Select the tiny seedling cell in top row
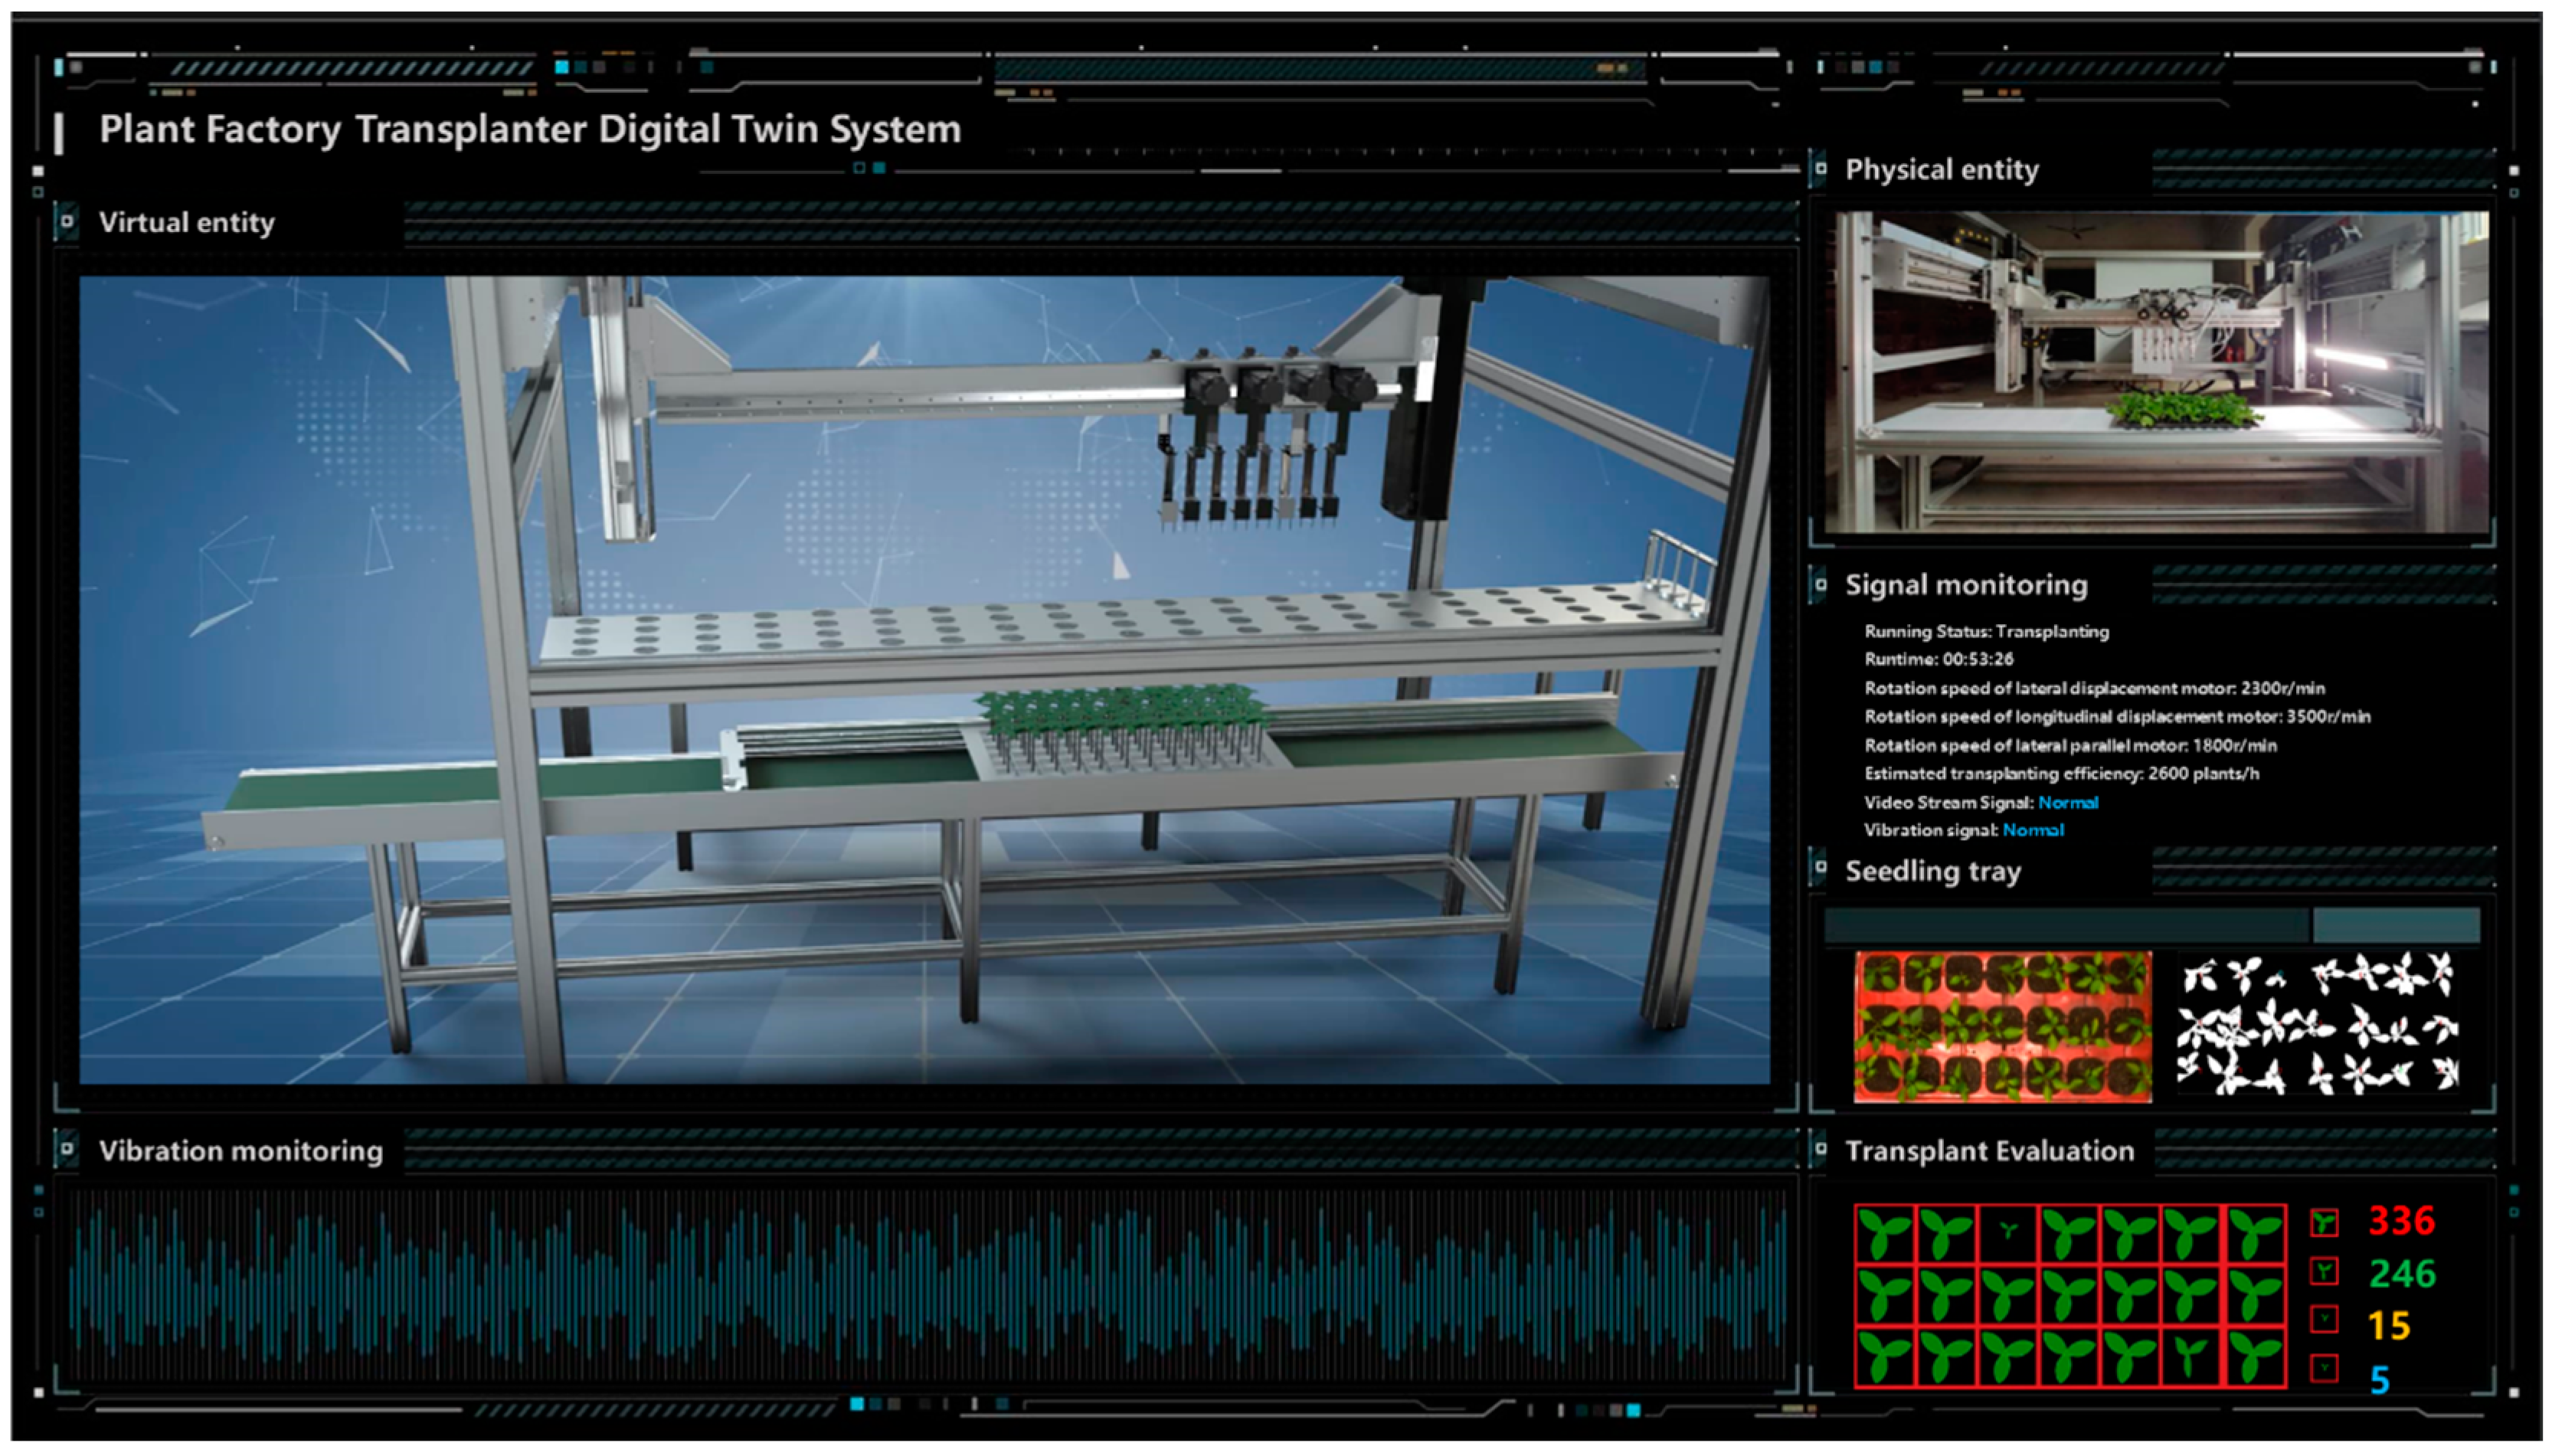 click(x=2007, y=1232)
